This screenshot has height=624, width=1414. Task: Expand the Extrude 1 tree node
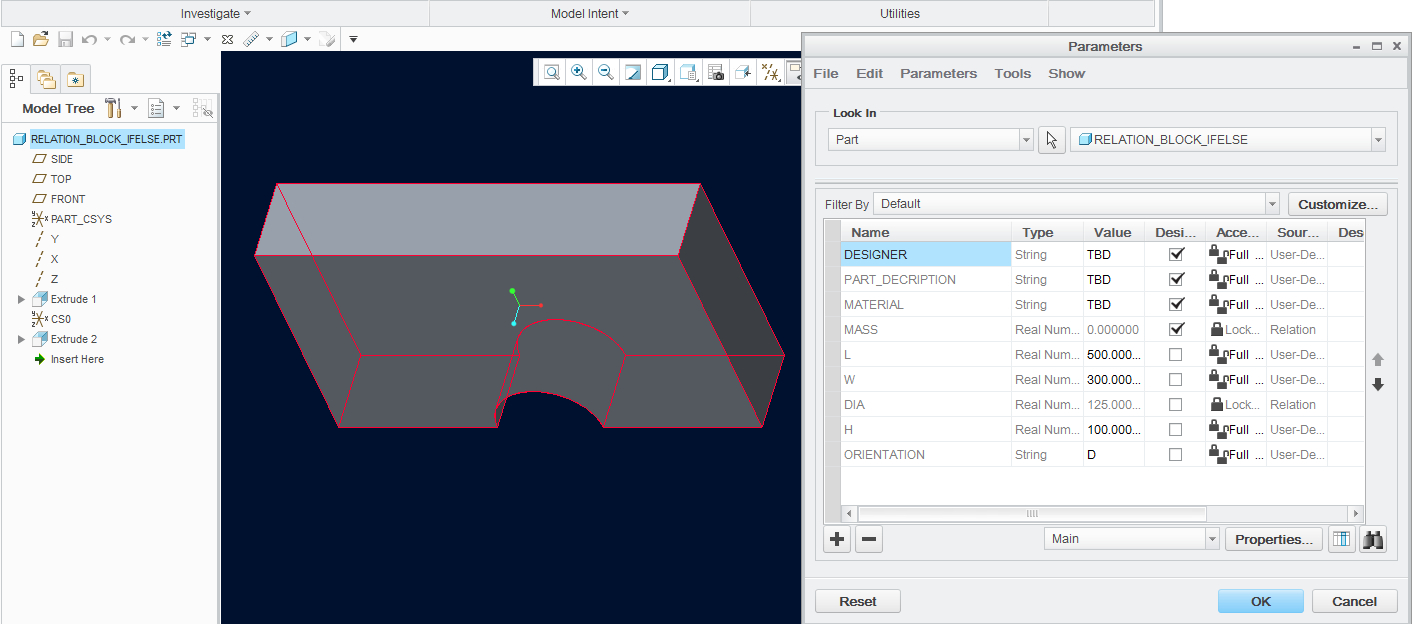(x=21, y=298)
